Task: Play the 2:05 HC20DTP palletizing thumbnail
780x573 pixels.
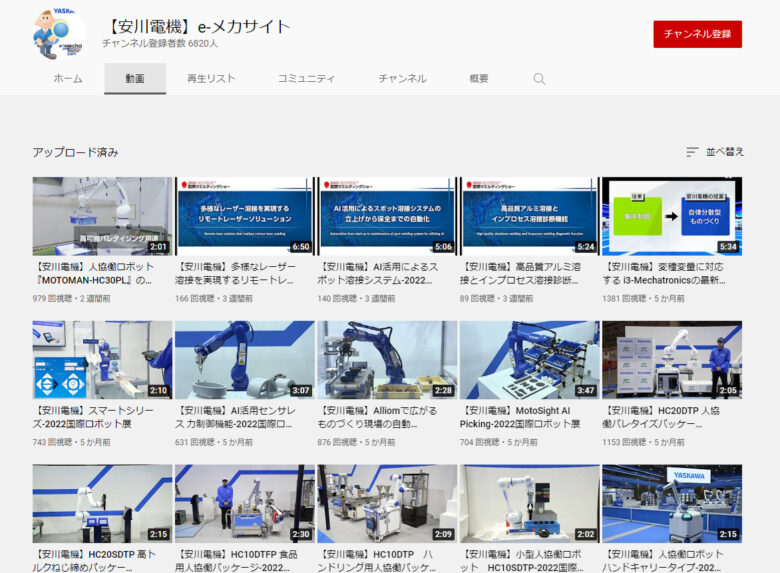Action: click(672, 360)
